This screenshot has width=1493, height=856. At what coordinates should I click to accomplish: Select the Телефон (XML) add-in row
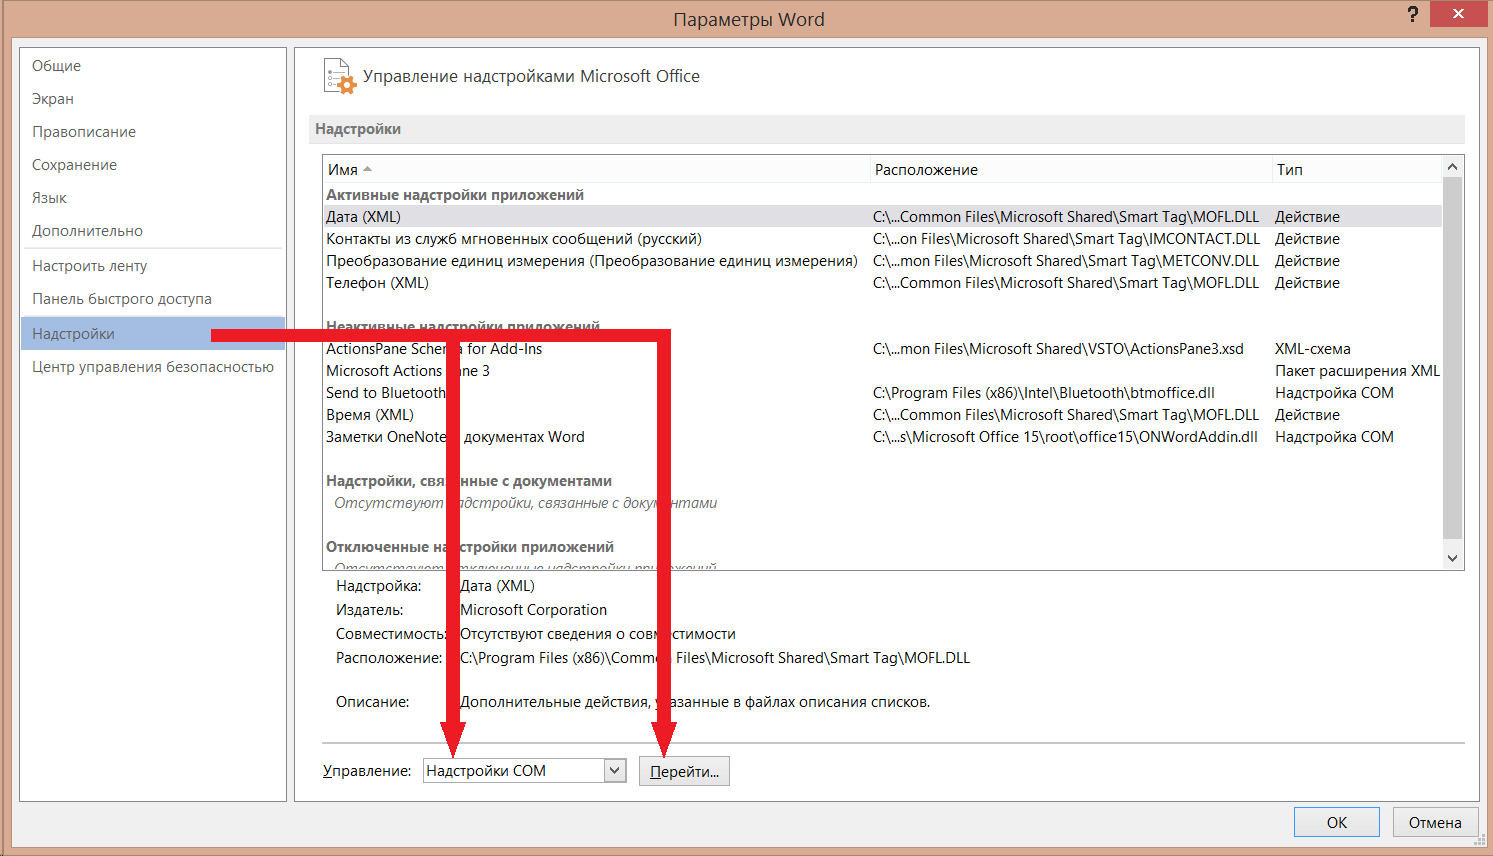point(883,283)
